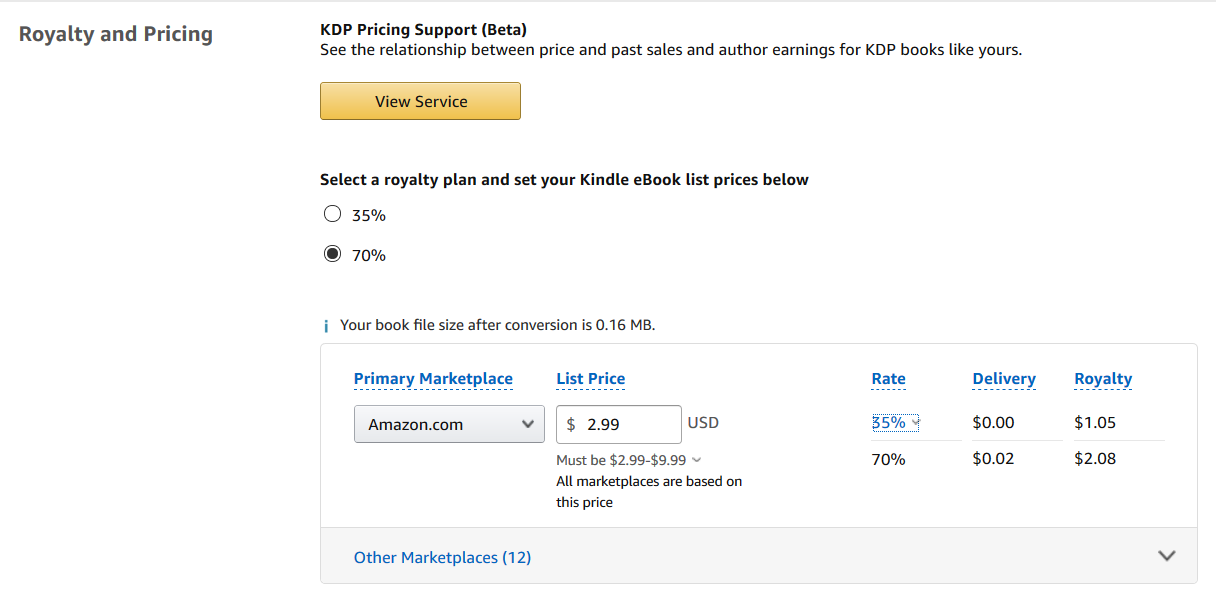Viewport: 1216px width, 595px height.
Task: Expand the Other Marketplaces chevron arrow
Action: coord(1166,556)
